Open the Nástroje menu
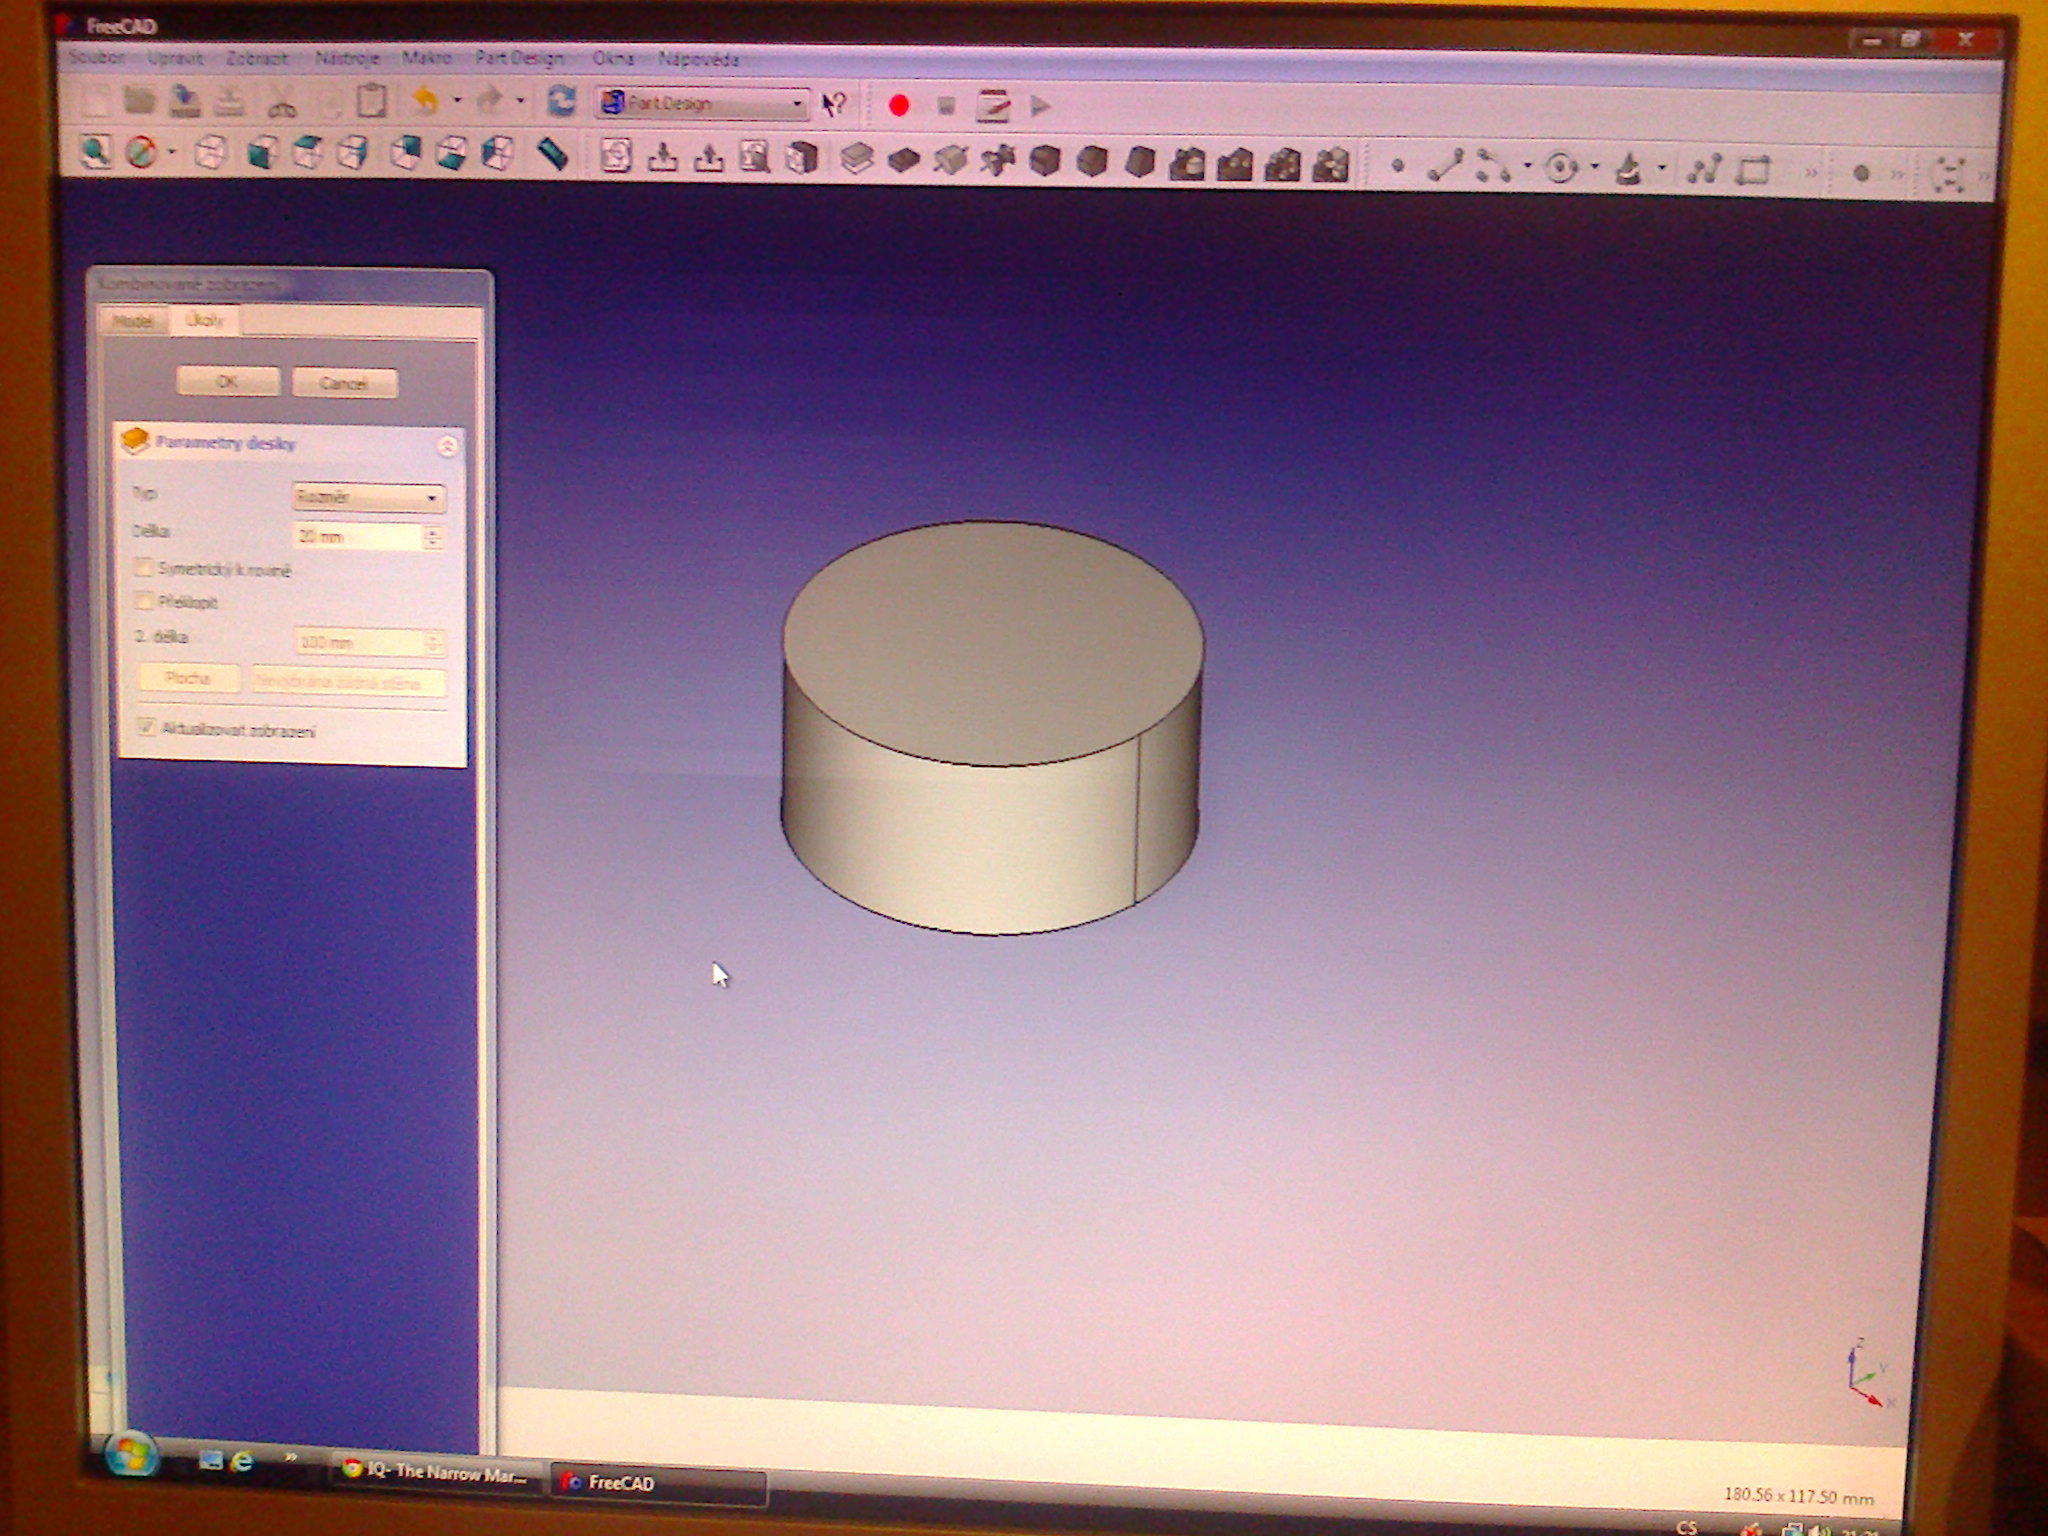Screen dimensions: 2048x1536 (x=346, y=58)
